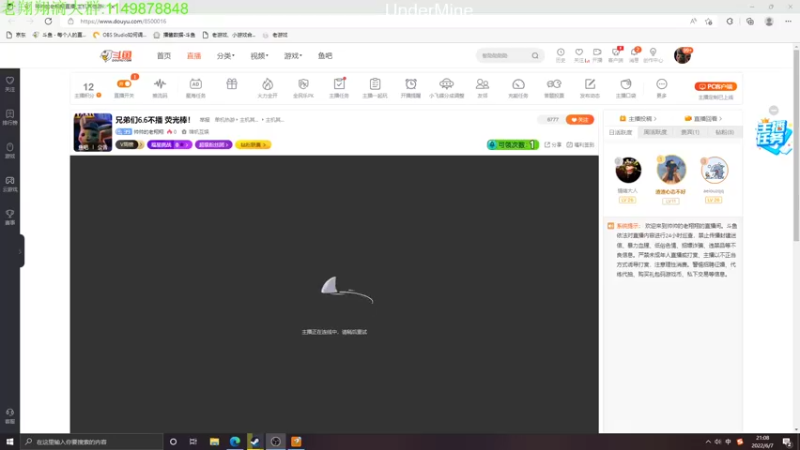Open the creator center lightbulb icon
Viewport: 800px width, 450px height.
653,55
